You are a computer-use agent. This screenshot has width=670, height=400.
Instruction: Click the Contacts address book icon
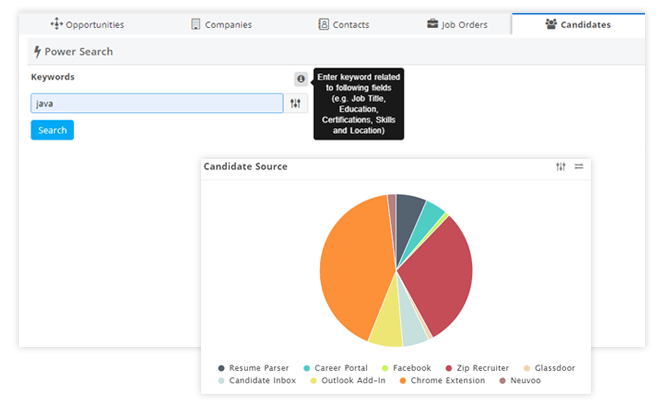[323, 24]
